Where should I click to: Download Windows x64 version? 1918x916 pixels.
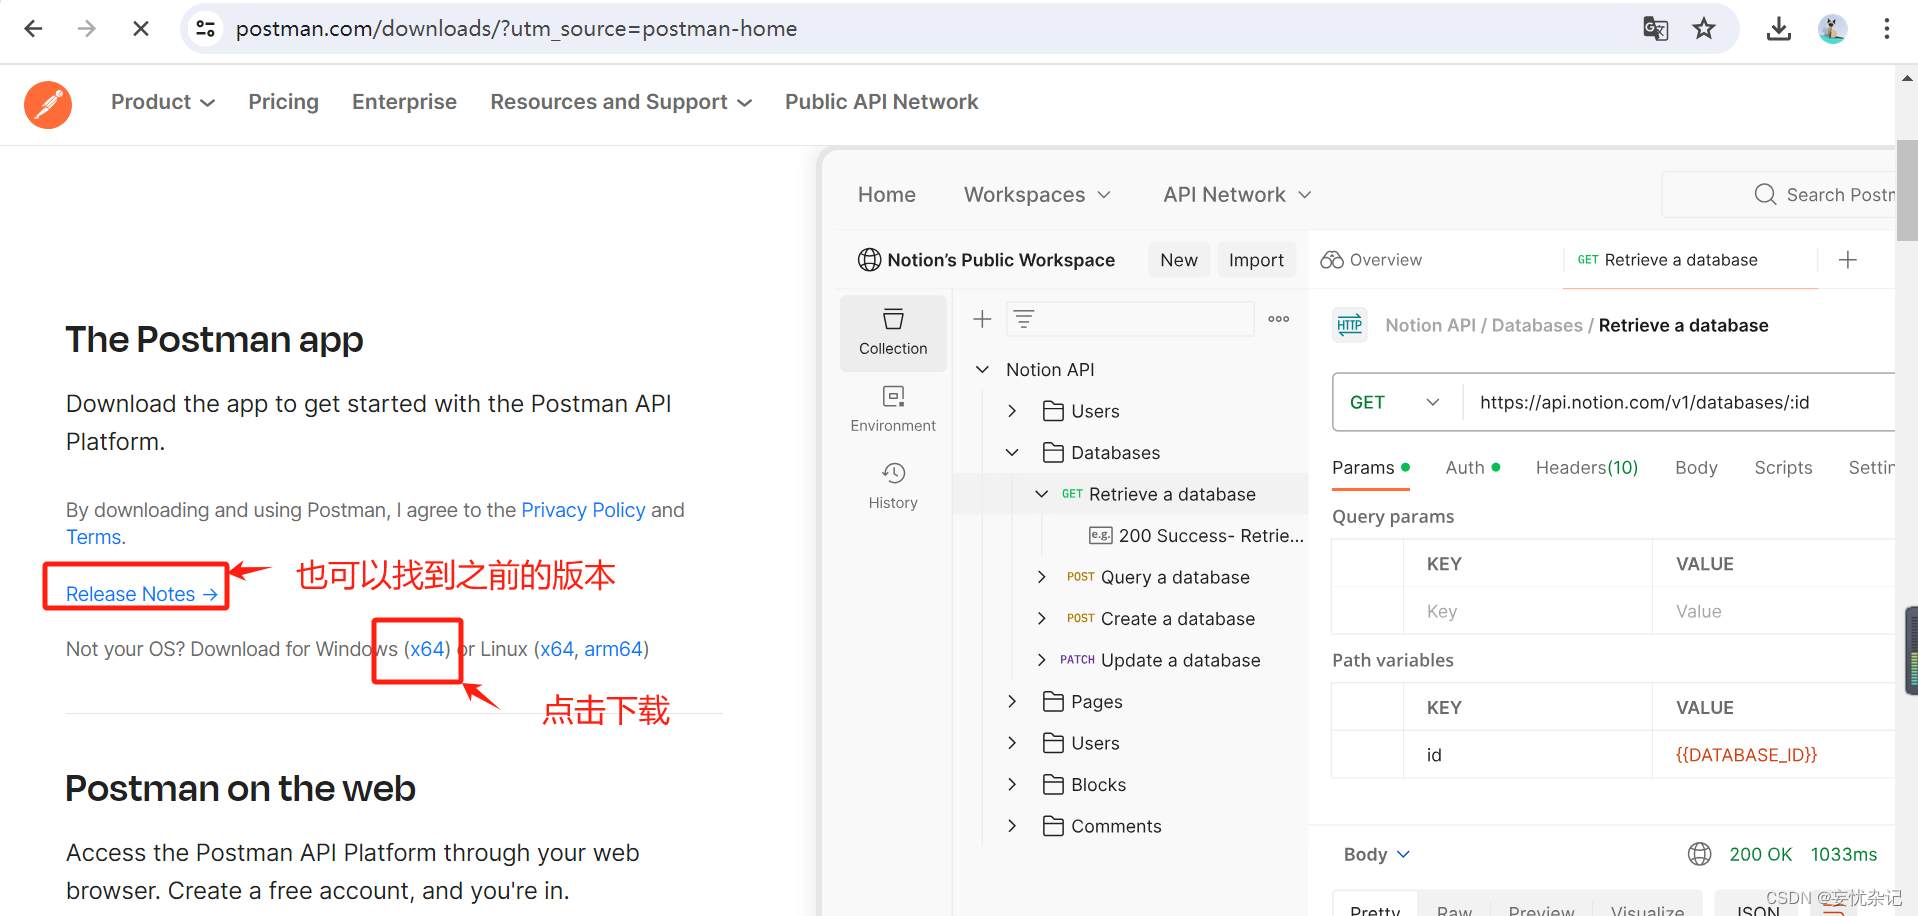click(x=427, y=649)
